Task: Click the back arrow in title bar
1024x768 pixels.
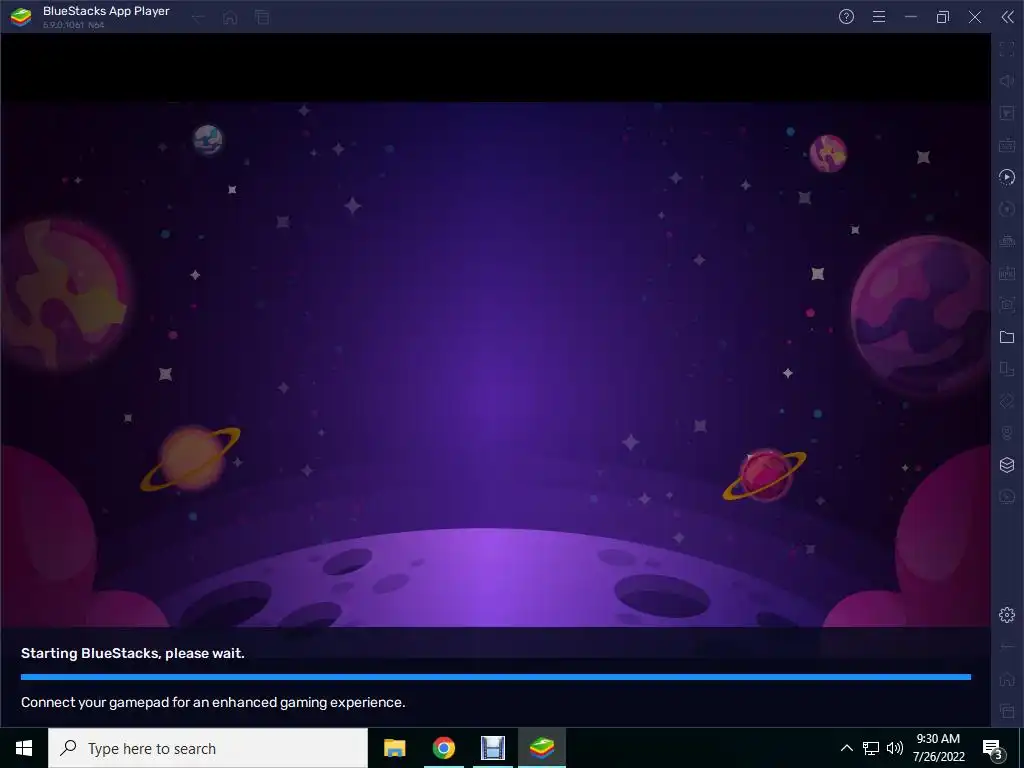Action: click(198, 18)
